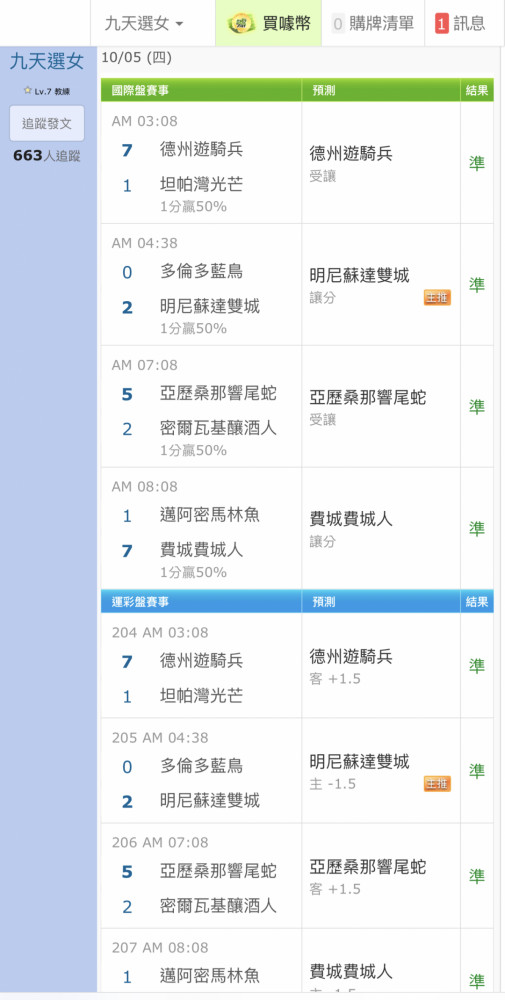Open the 訊息 tab

460,24
